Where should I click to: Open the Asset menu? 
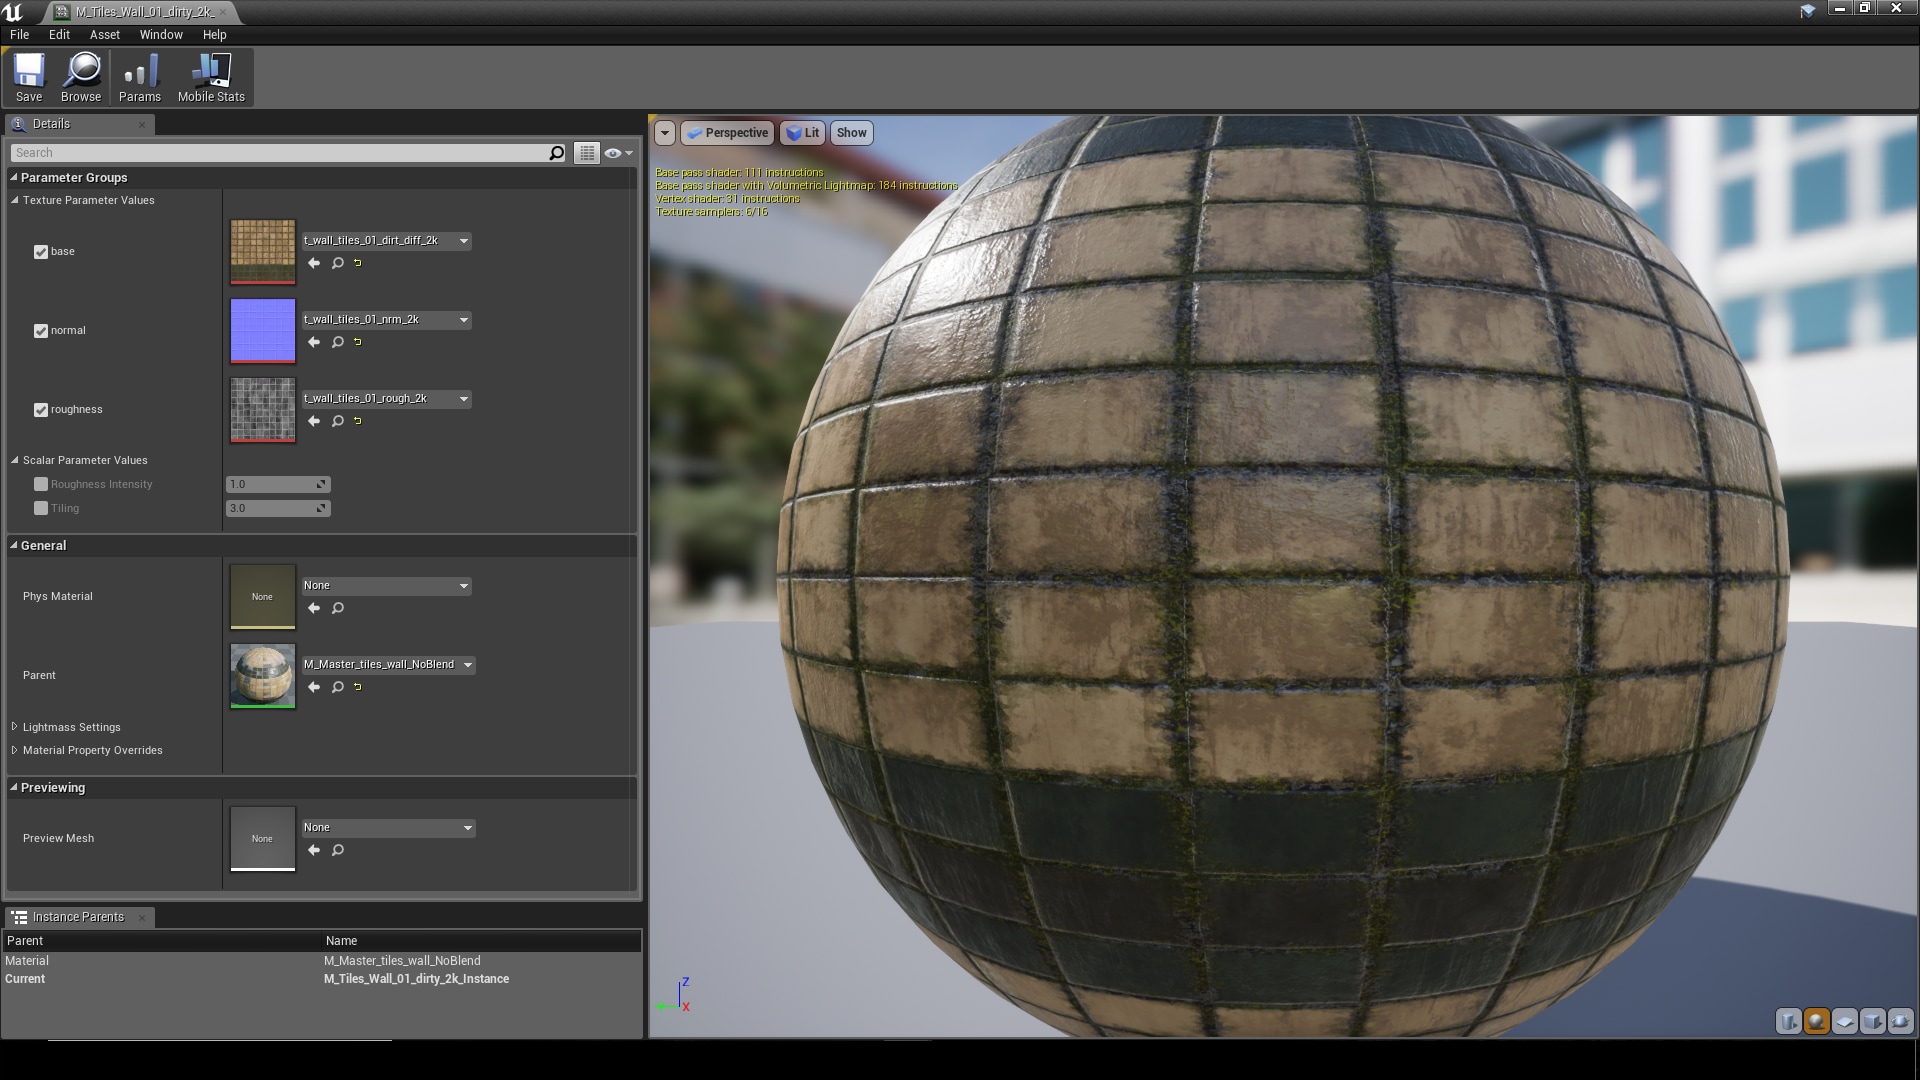click(104, 34)
